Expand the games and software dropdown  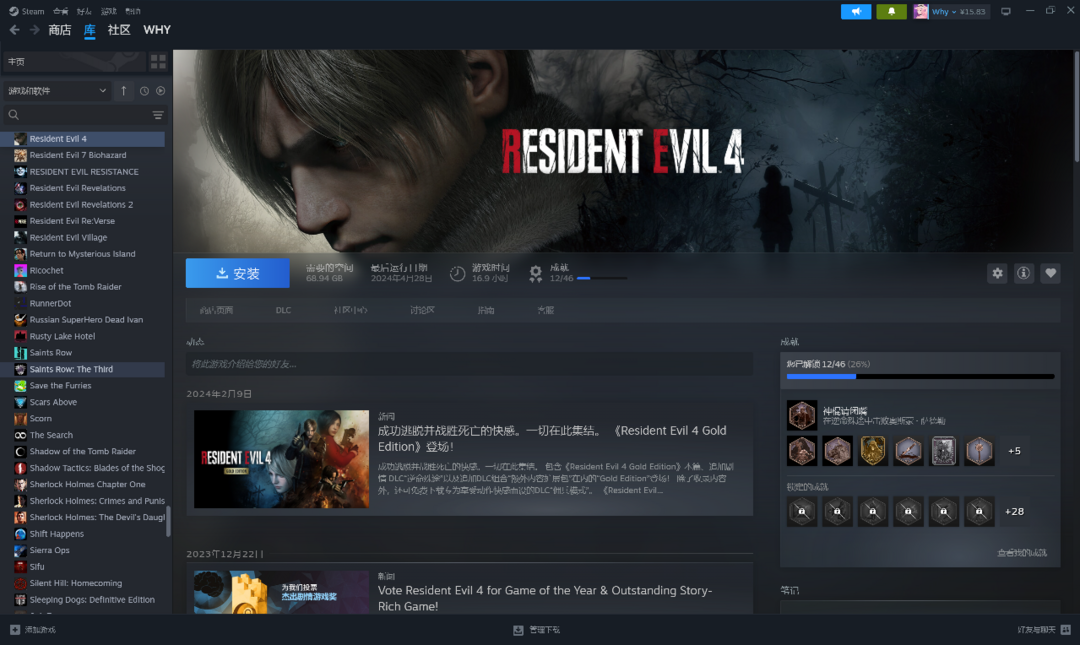(56, 90)
